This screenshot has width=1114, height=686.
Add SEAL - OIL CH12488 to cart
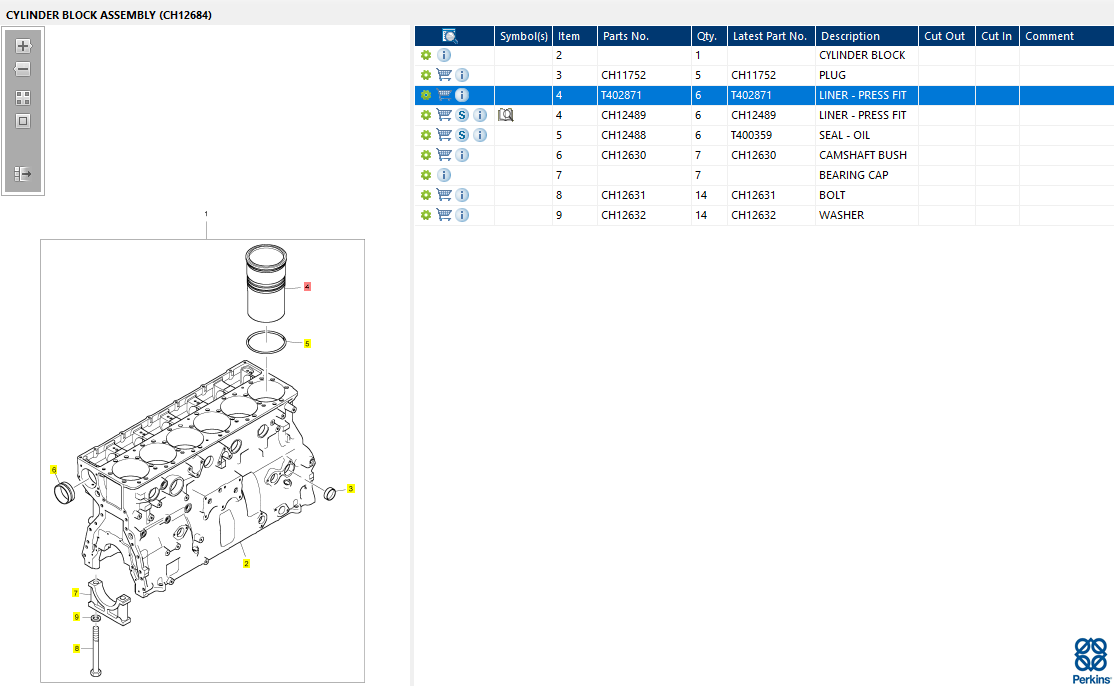tap(444, 135)
